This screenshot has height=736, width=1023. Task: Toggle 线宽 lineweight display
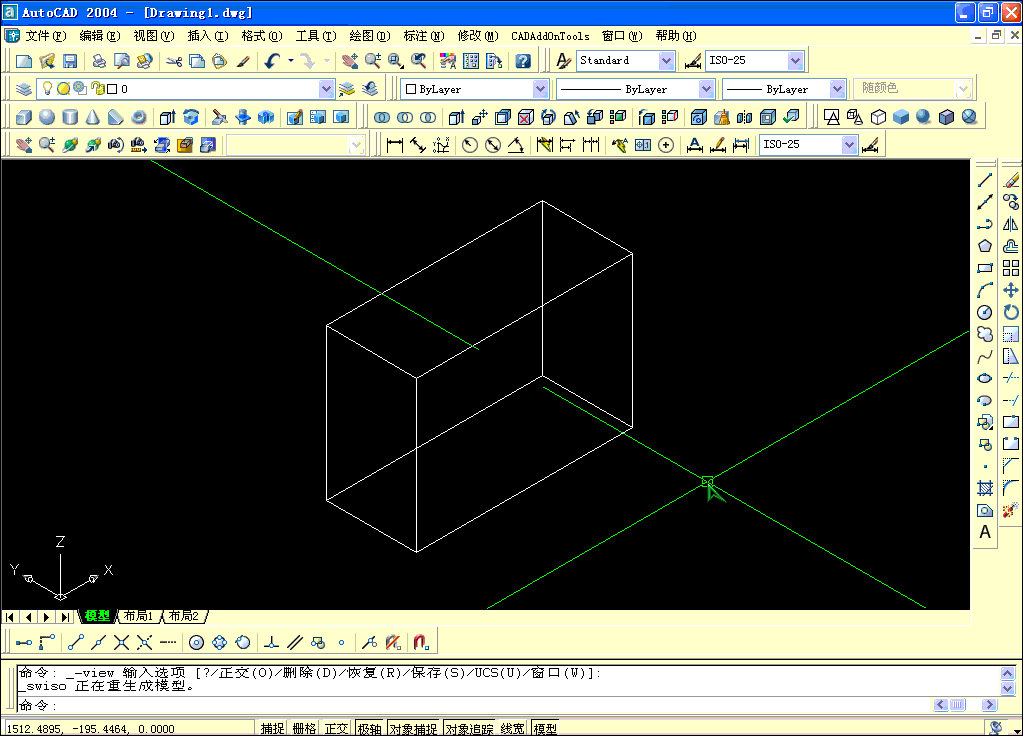point(513,728)
